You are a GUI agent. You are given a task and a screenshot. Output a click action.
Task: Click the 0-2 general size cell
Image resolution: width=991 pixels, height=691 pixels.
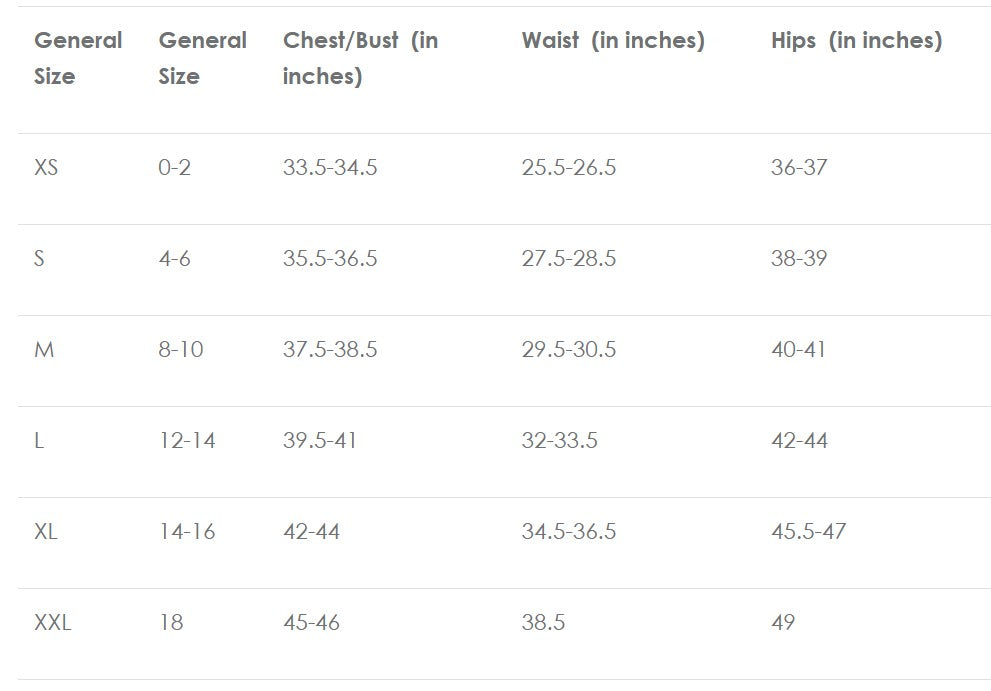(x=174, y=168)
